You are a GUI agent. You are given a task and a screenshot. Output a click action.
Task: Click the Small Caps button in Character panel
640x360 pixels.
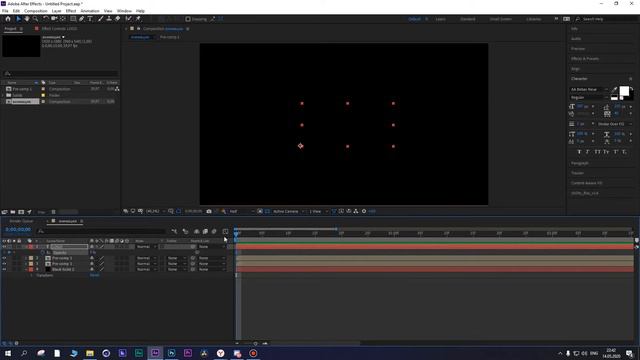click(x=606, y=152)
